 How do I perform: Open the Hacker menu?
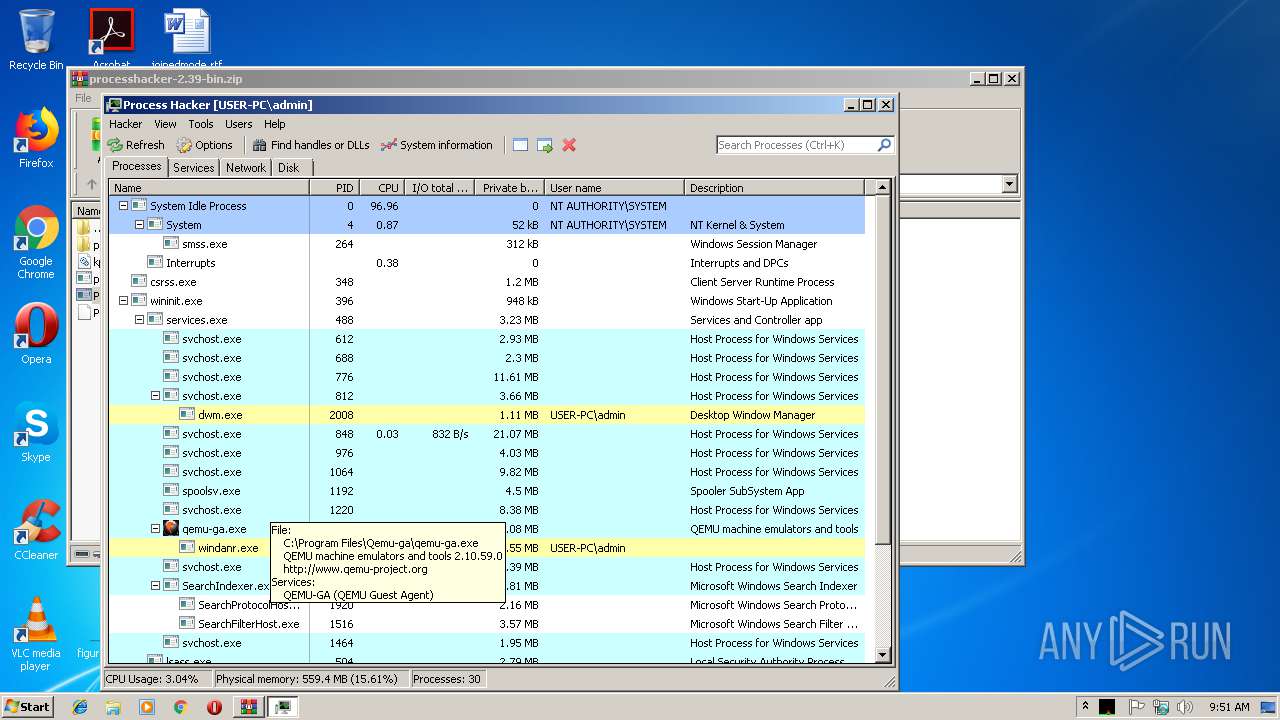tap(126, 124)
